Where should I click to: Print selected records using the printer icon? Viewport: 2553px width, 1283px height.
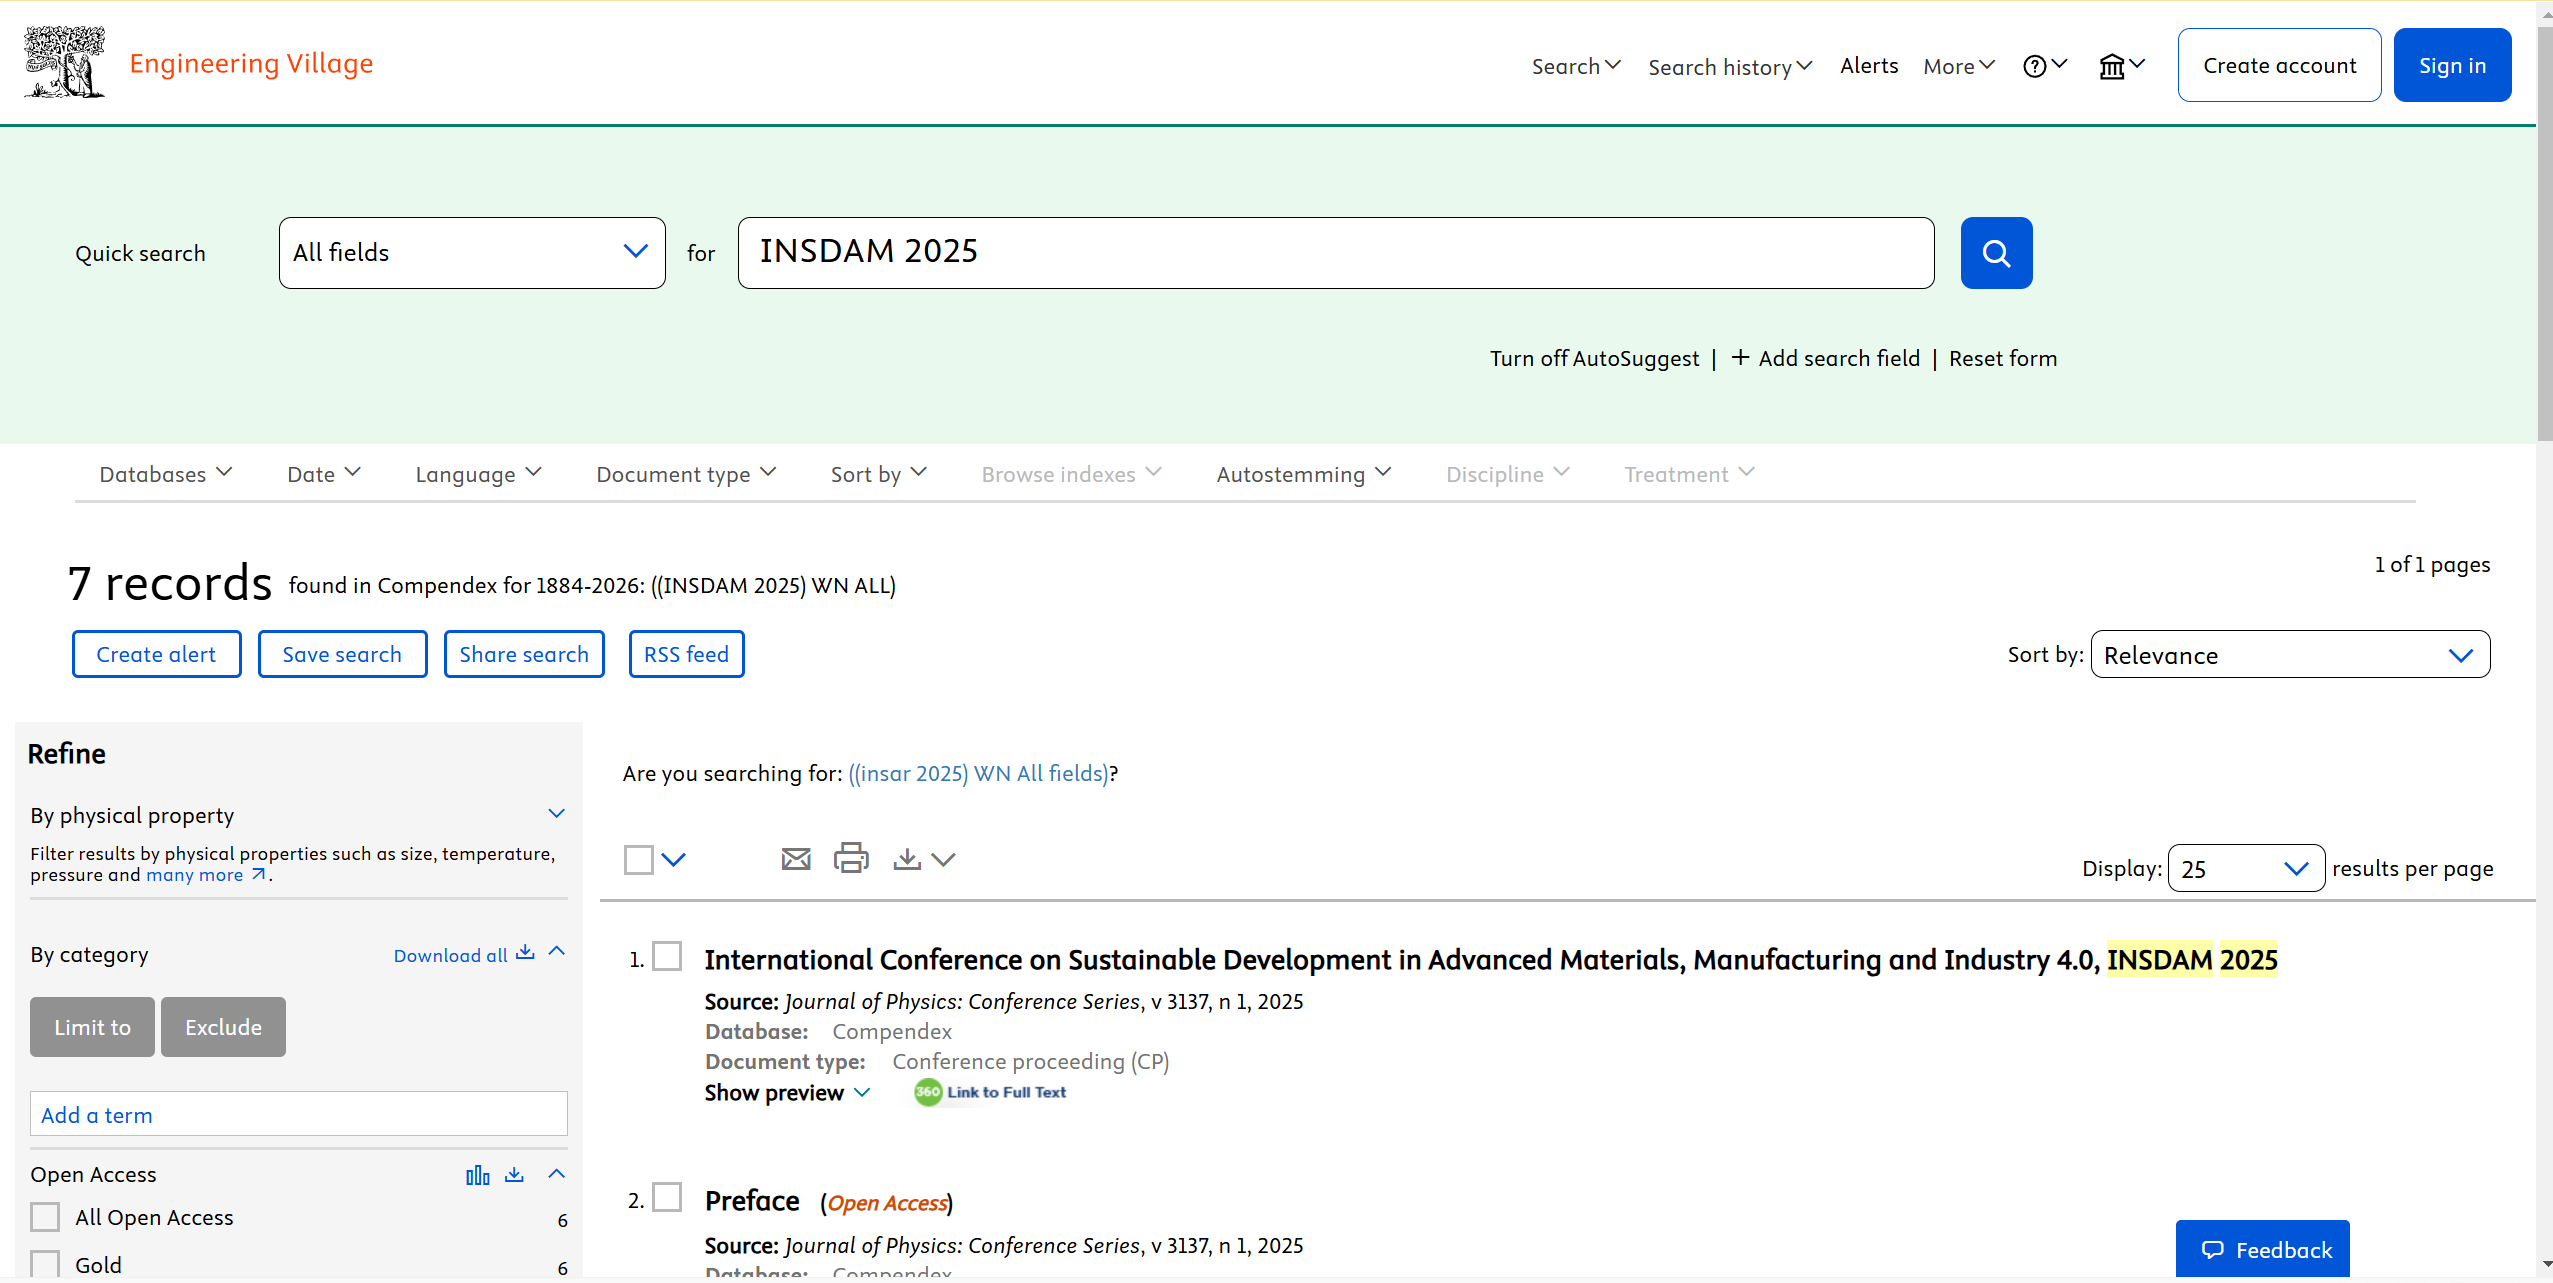click(851, 858)
